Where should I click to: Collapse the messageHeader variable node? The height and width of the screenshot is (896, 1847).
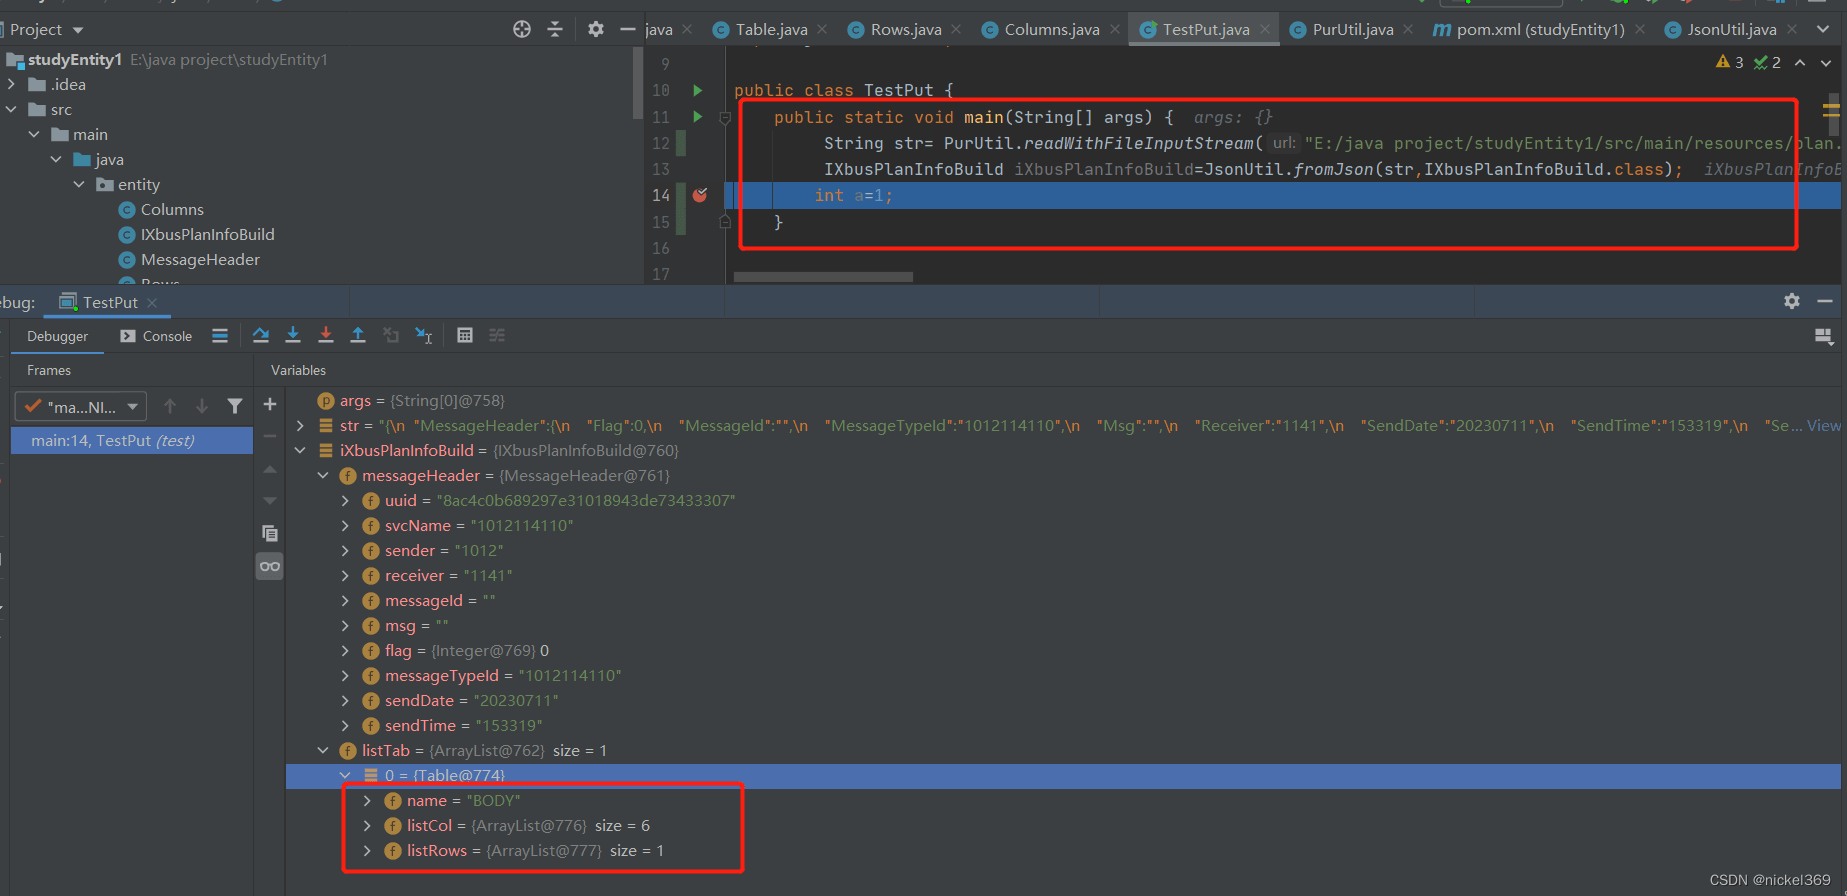(x=323, y=476)
